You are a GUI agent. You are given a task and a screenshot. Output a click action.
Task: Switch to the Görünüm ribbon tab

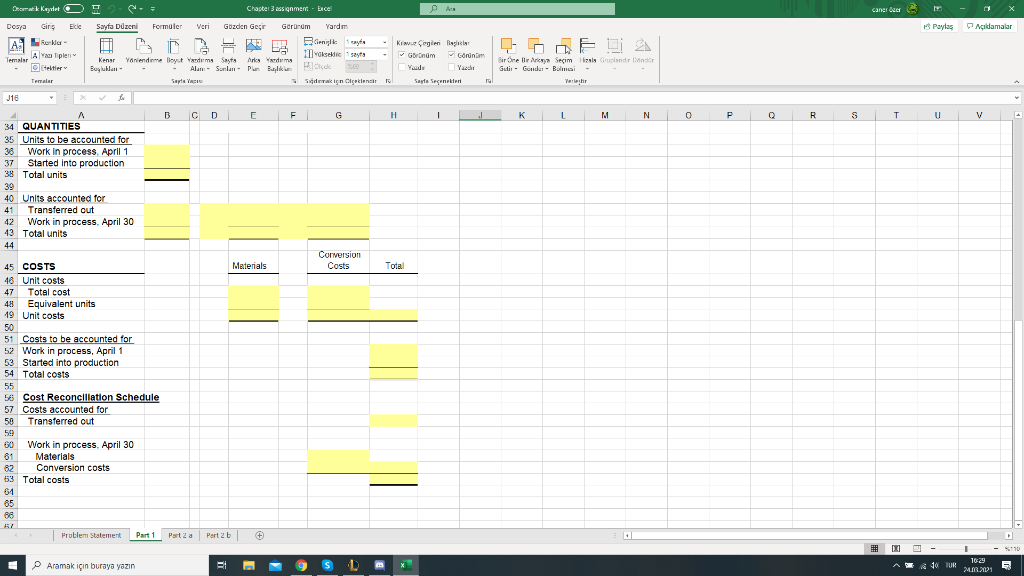296,27
